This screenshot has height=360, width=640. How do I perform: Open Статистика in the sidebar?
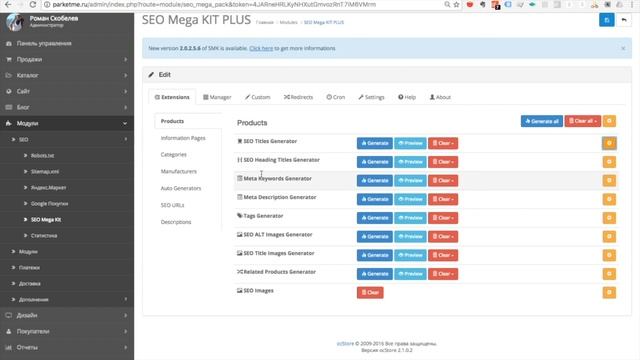(x=44, y=236)
